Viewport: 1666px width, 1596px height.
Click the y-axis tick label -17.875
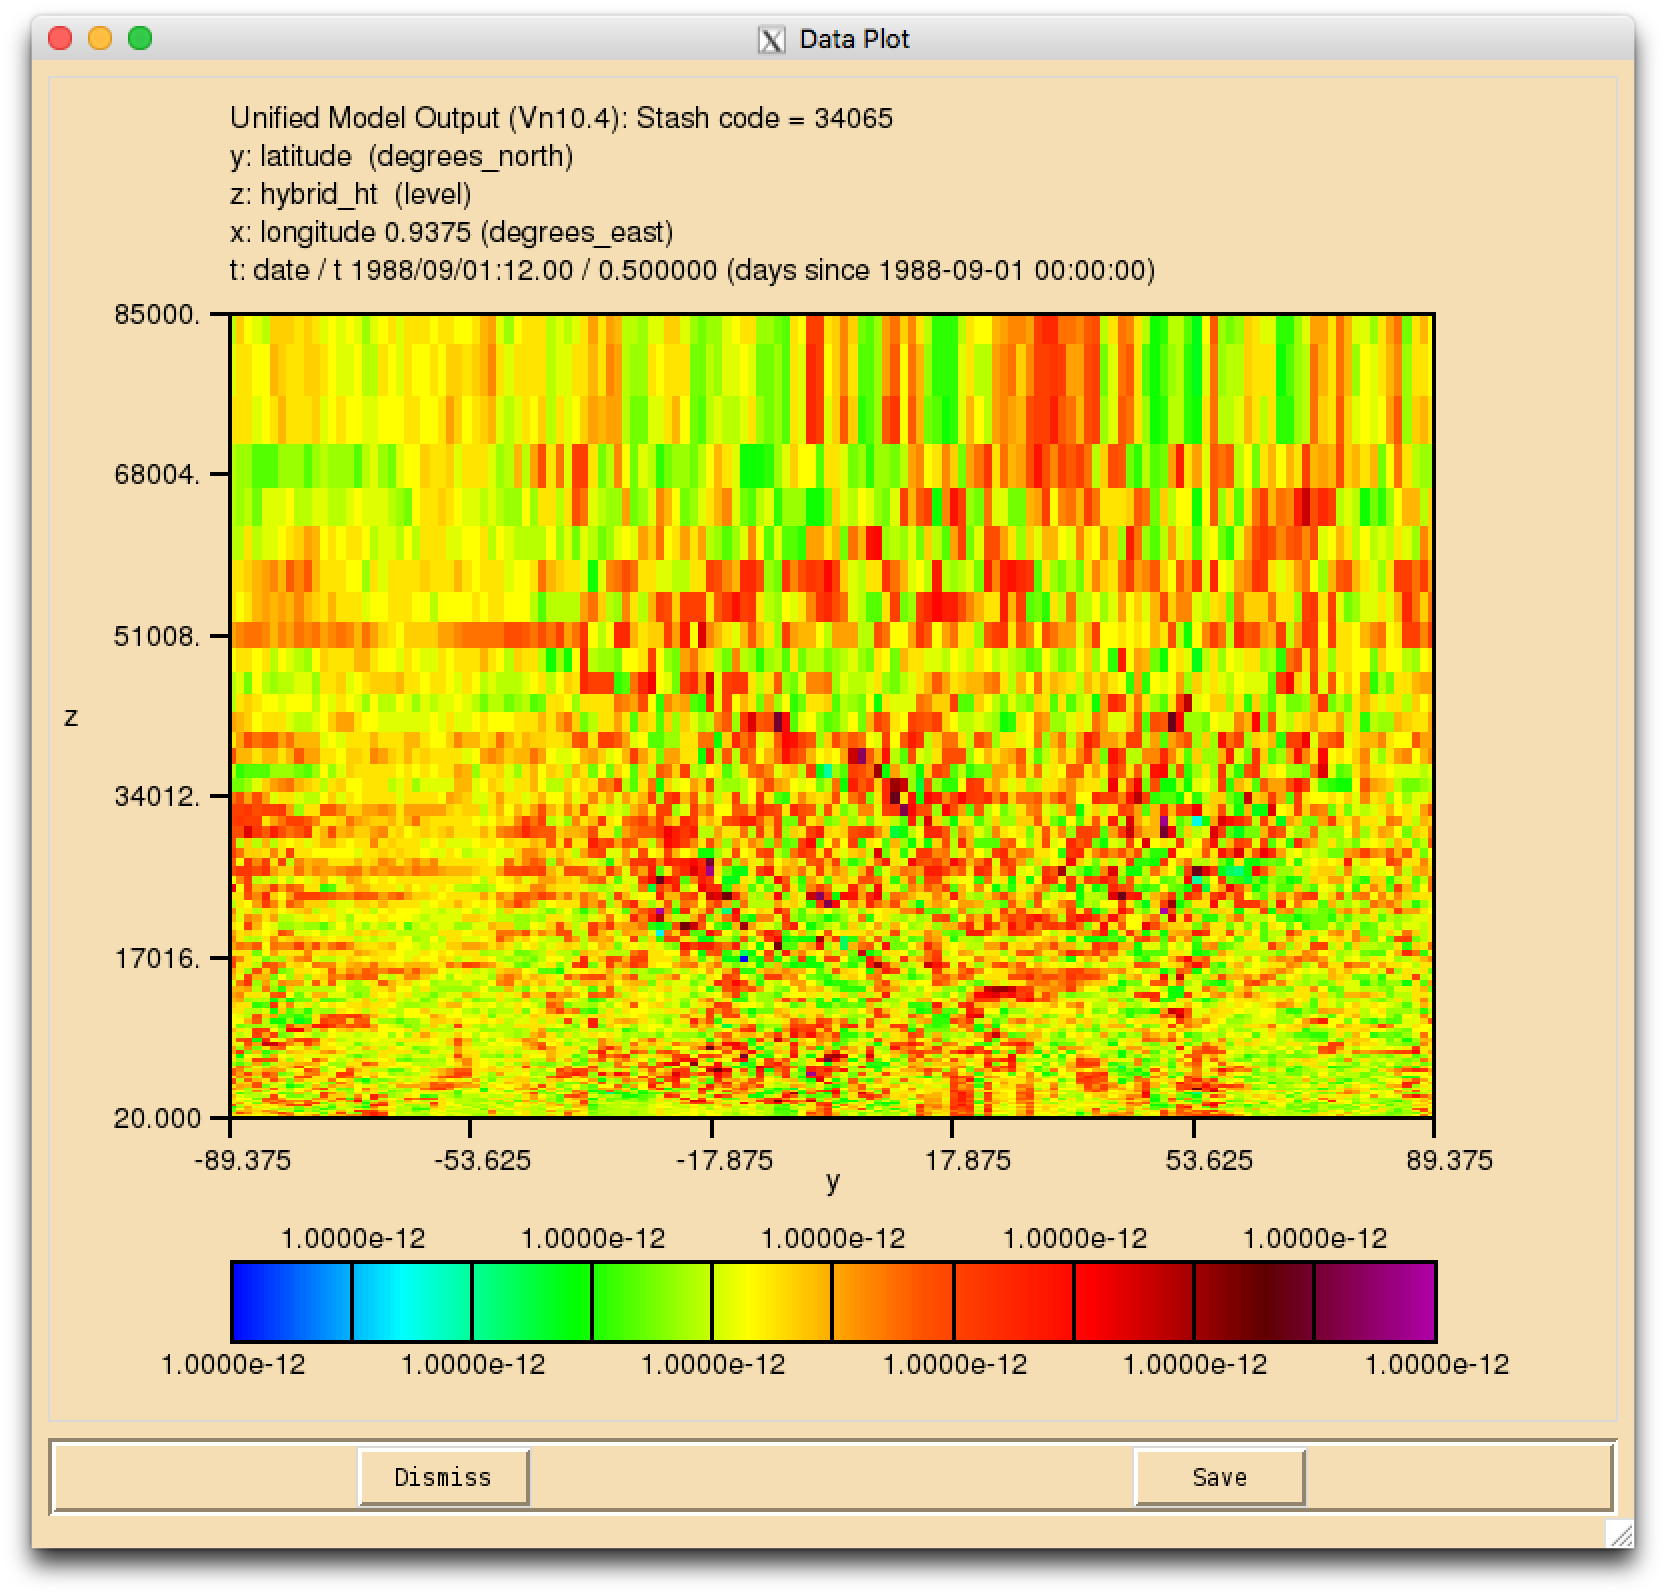(x=724, y=1160)
